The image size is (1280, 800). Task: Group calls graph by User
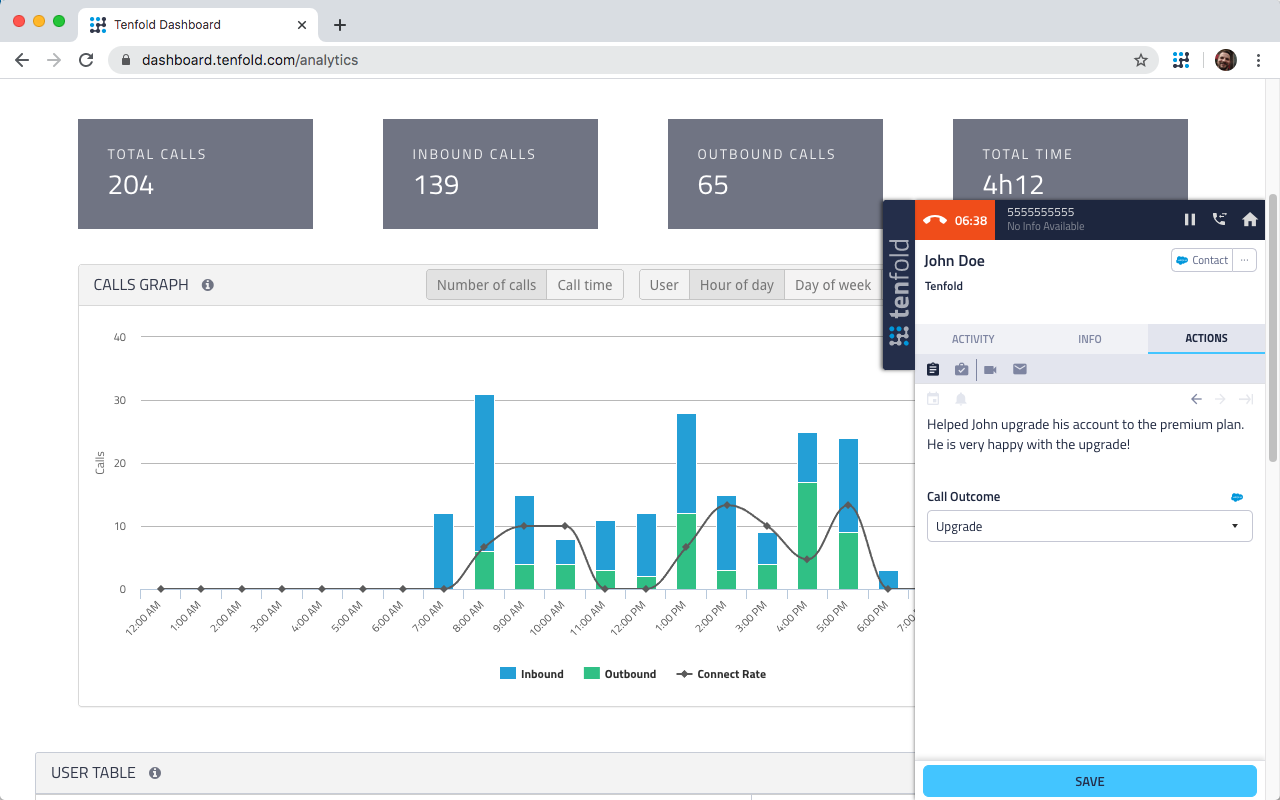pos(664,285)
